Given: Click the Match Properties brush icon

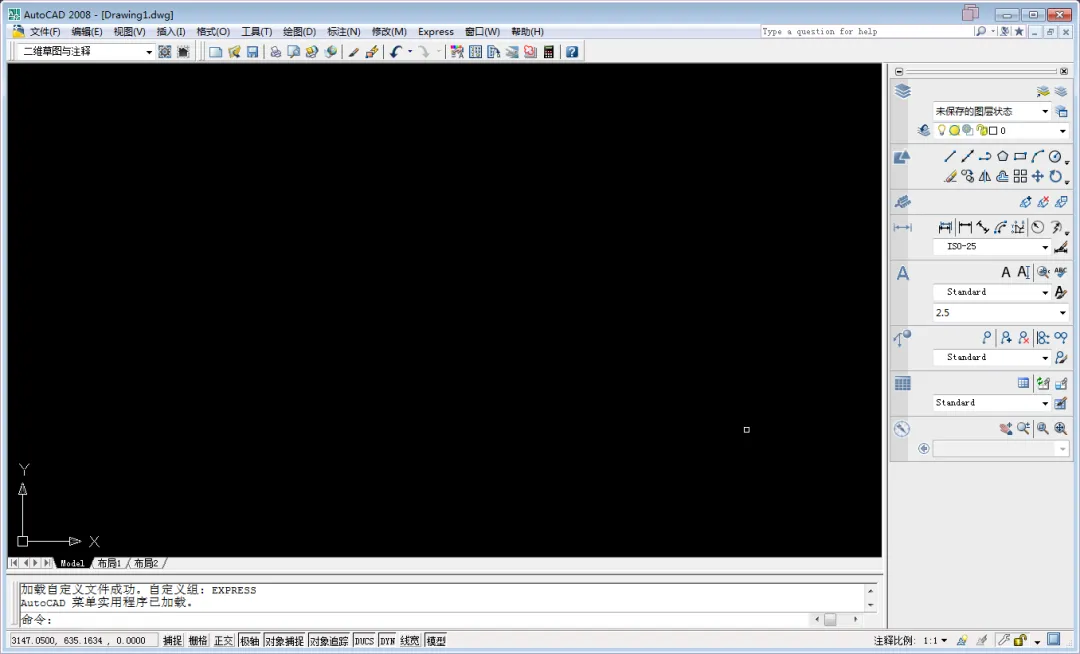Looking at the screenshot, I should (x=353, y=52).
